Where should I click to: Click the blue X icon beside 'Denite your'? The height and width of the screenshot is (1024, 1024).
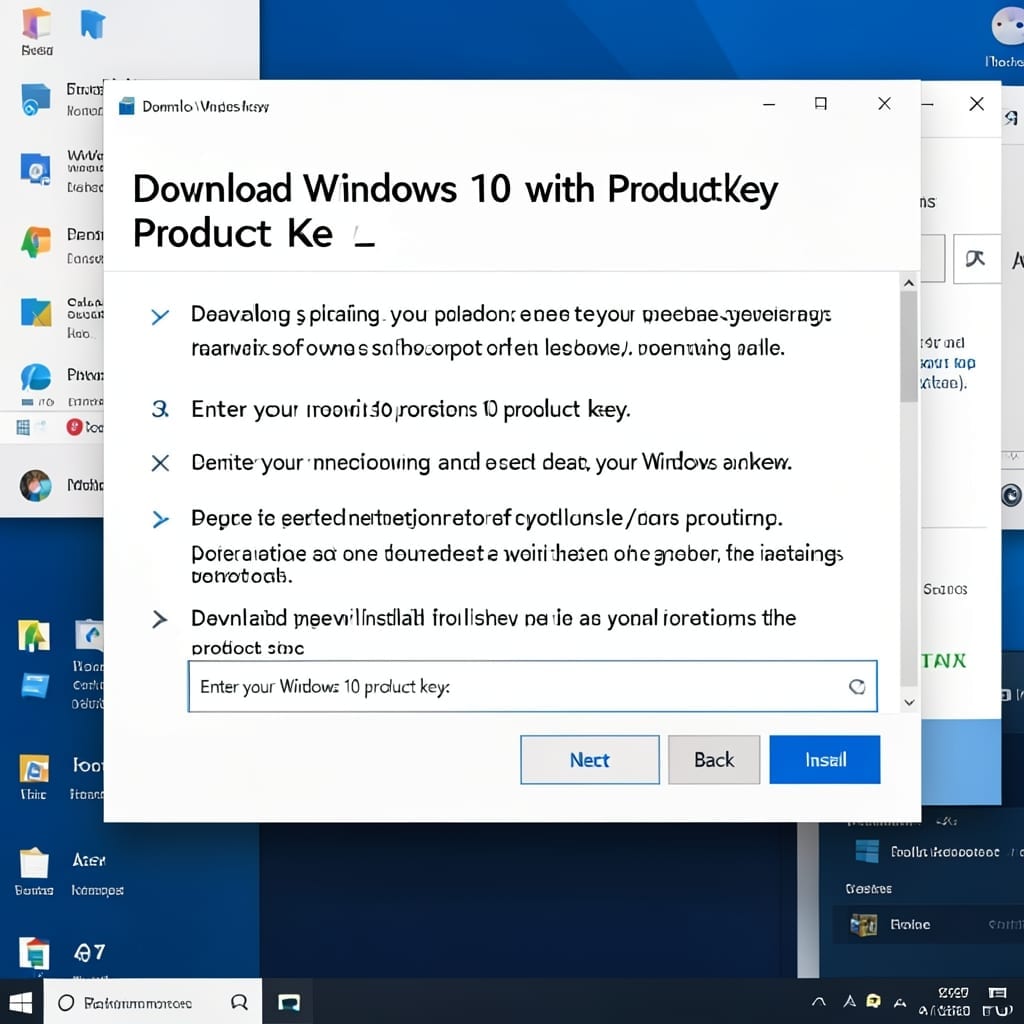coord(160,463)
